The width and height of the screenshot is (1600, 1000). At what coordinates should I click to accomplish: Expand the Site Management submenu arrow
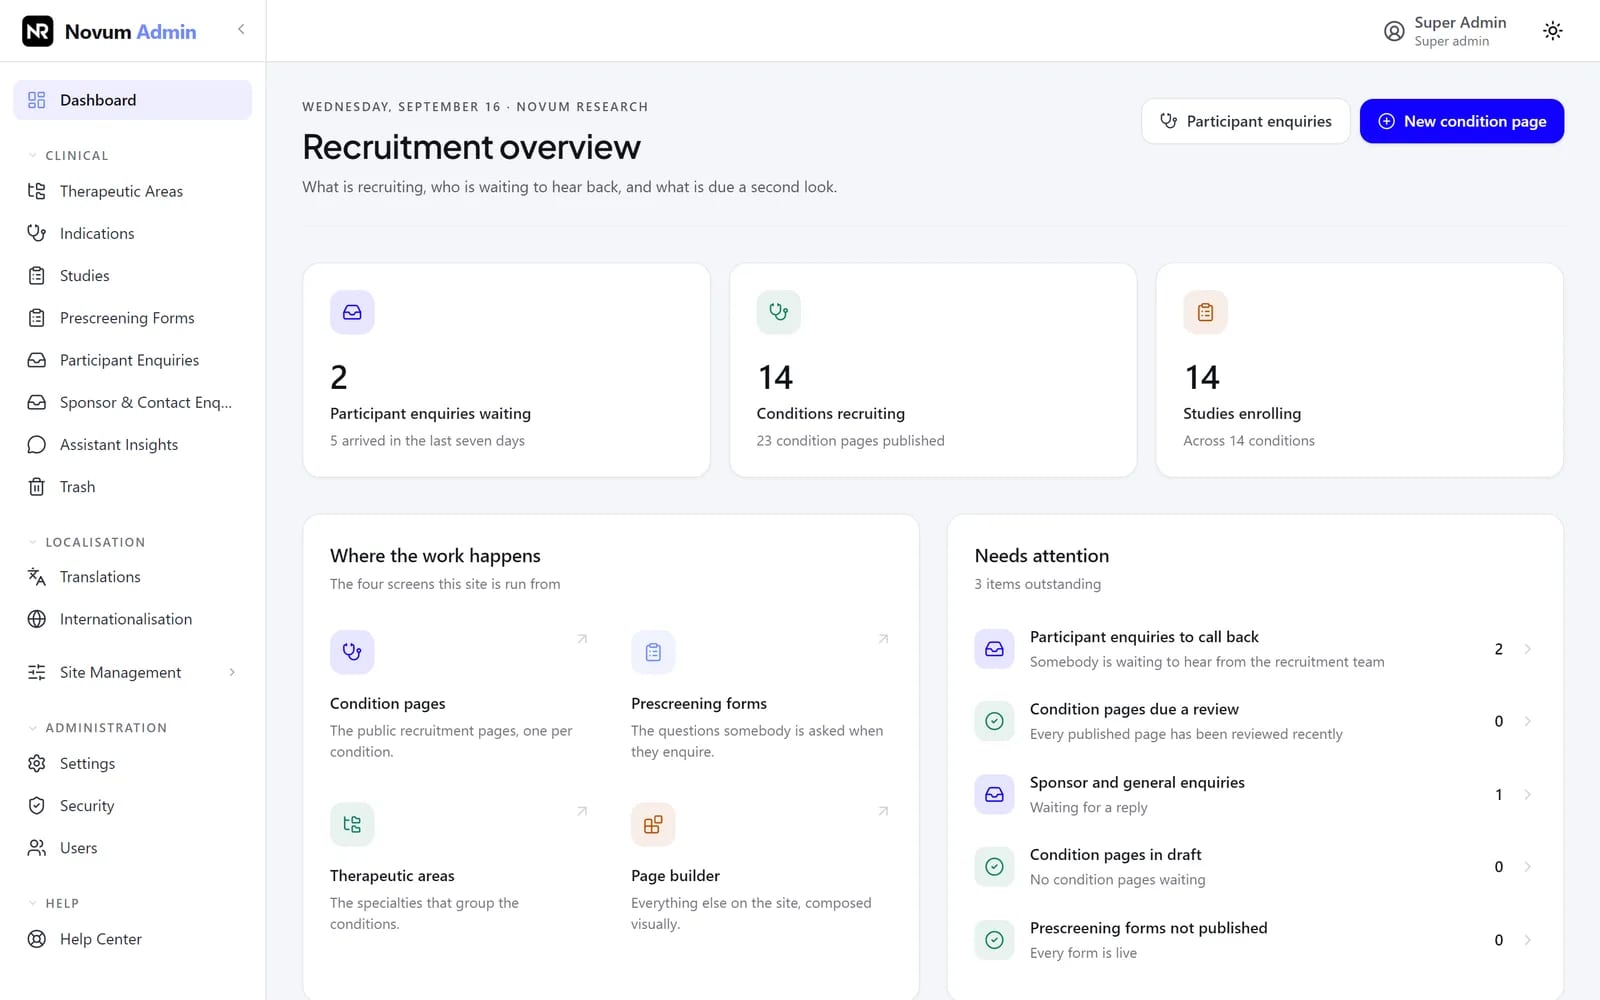click(x=232, y=672)
